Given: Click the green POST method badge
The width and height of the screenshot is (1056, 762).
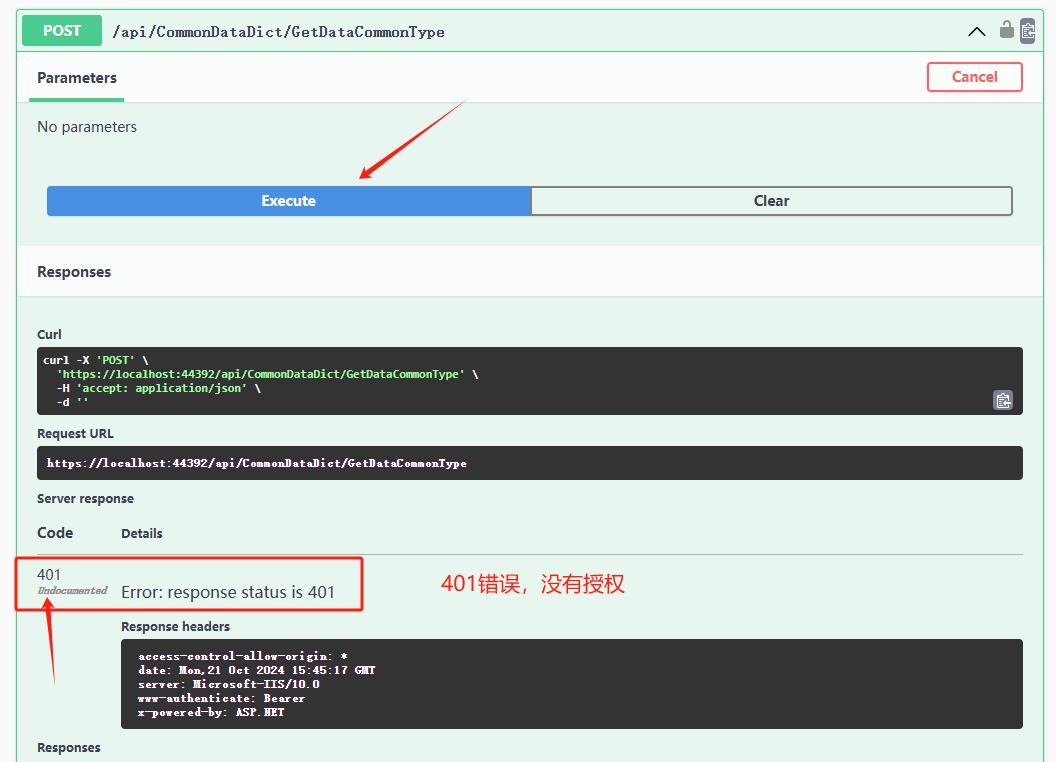Looking at the screenshot, I should [62, 31].
